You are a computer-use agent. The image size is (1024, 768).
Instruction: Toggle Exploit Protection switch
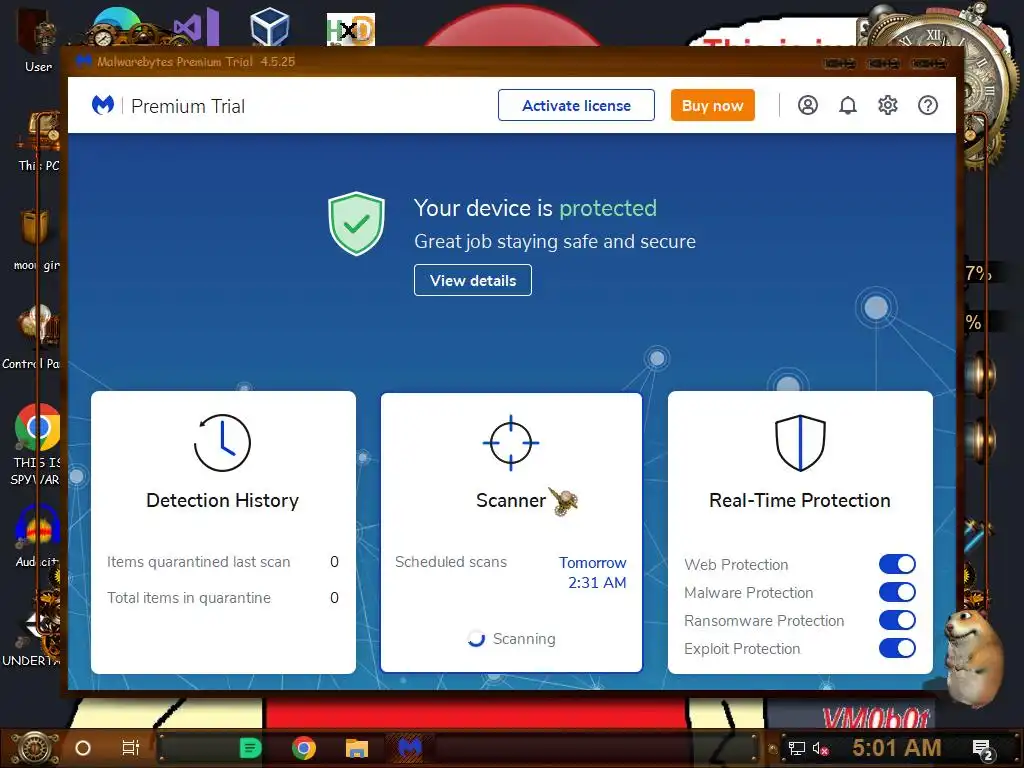tap(897, 648)
